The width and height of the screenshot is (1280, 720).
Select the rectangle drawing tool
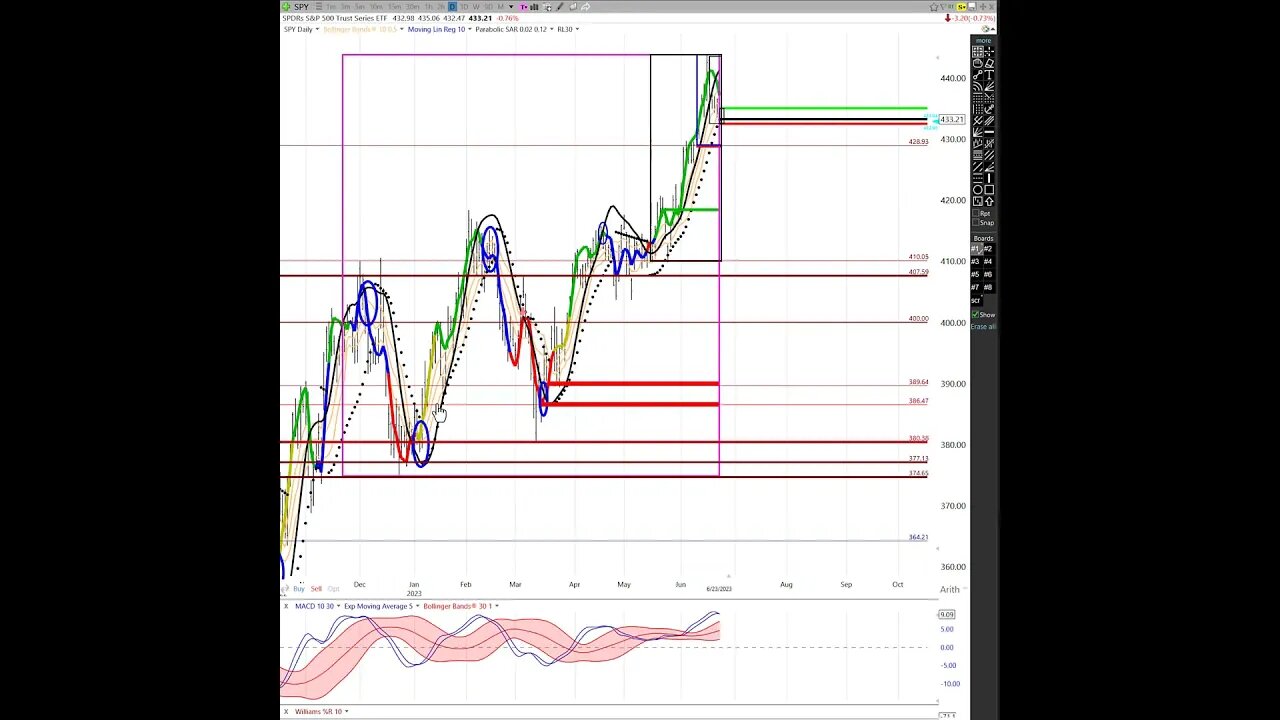989,189
